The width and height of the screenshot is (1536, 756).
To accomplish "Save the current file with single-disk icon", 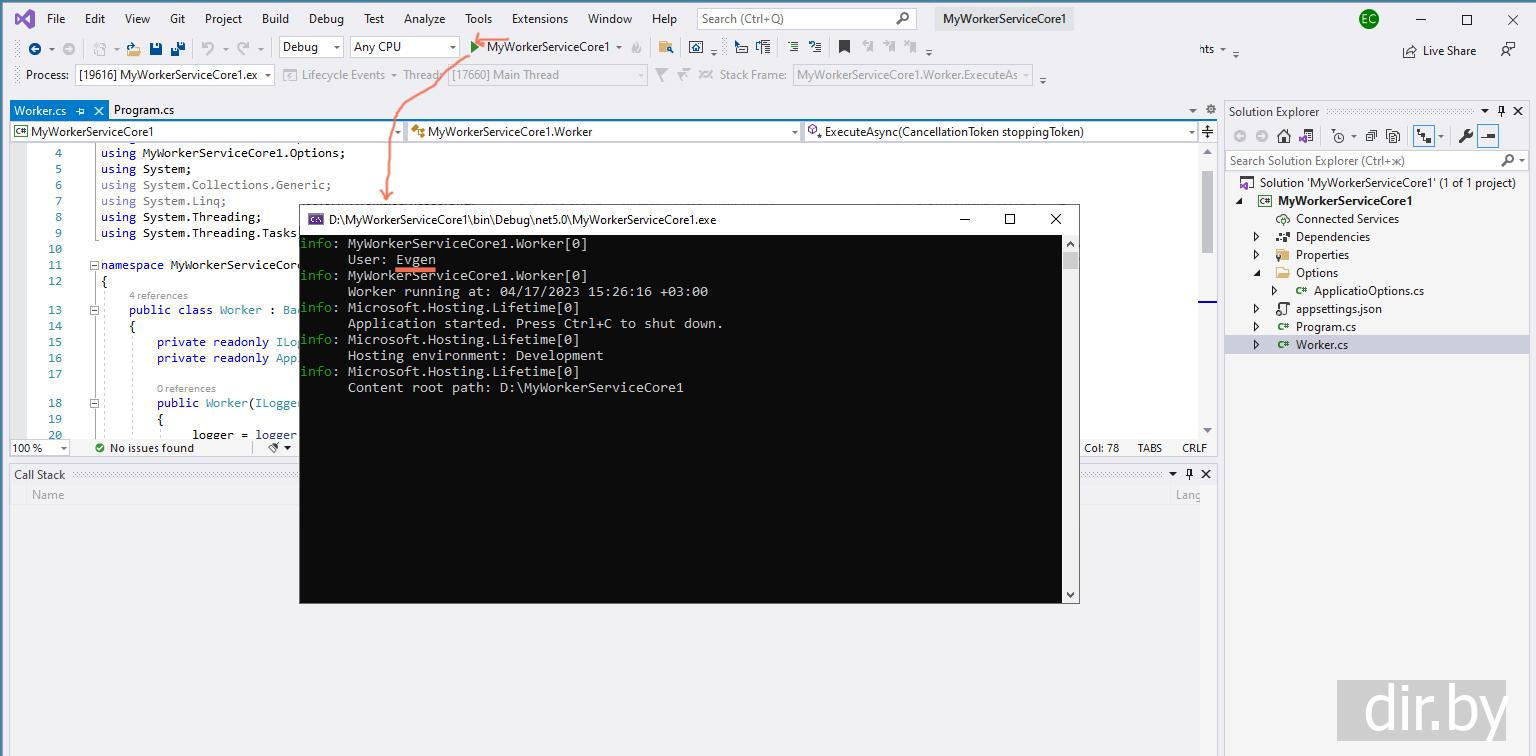I will [156, 48].
